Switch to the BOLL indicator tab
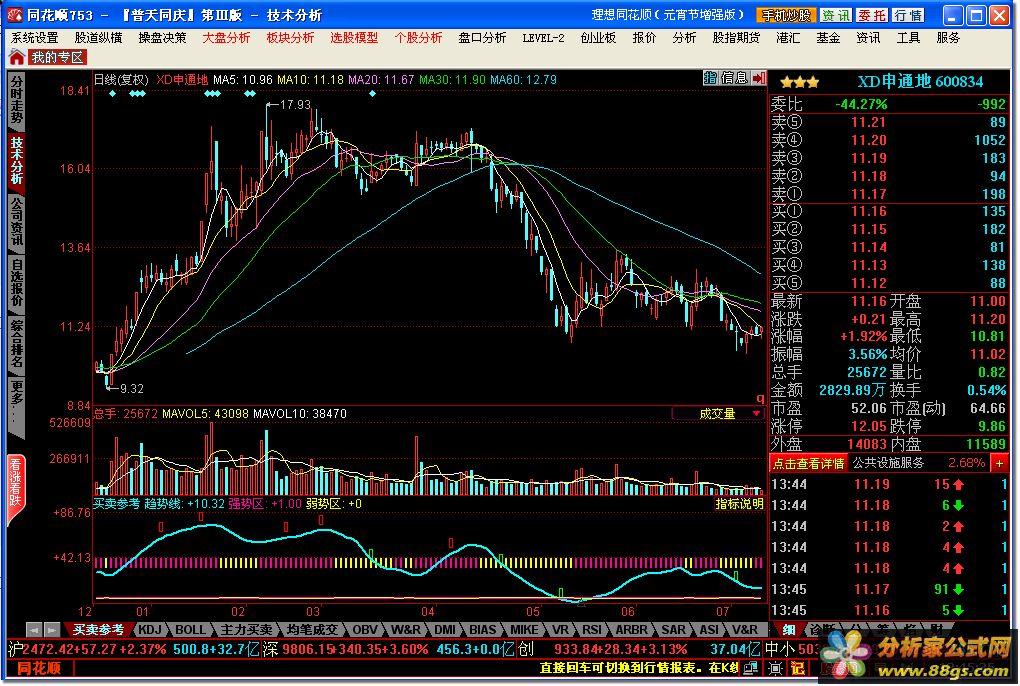This screenshot has width=1020, height=686. coord(190,629)
